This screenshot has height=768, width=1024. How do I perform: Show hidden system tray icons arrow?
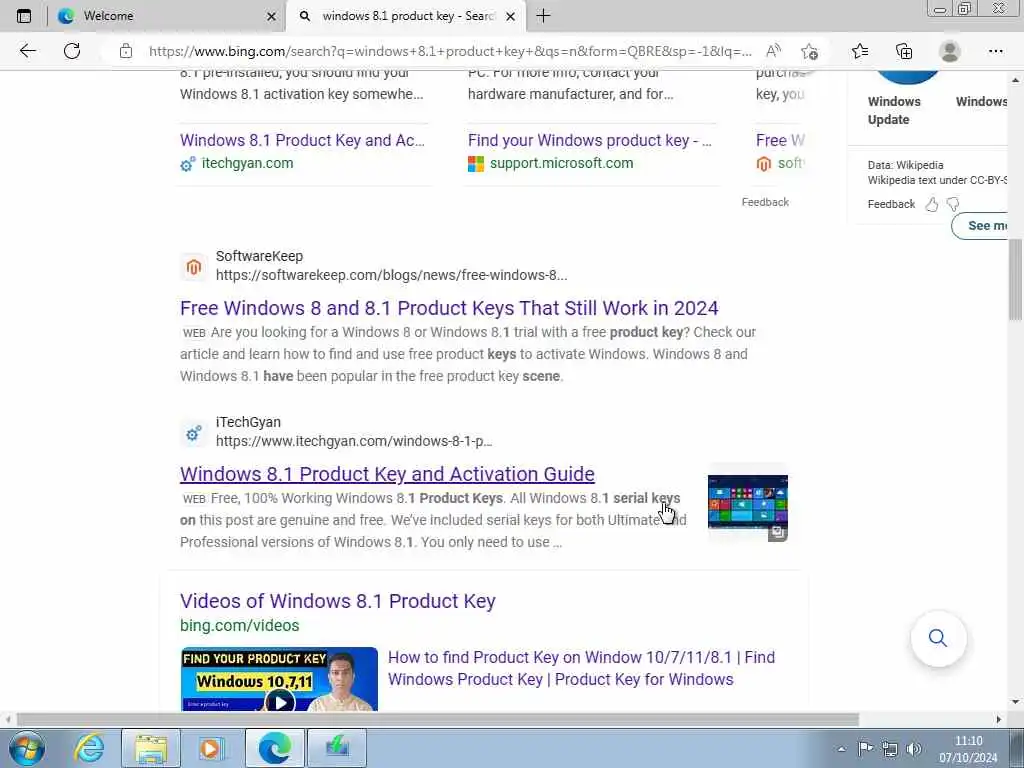point(841,749)
